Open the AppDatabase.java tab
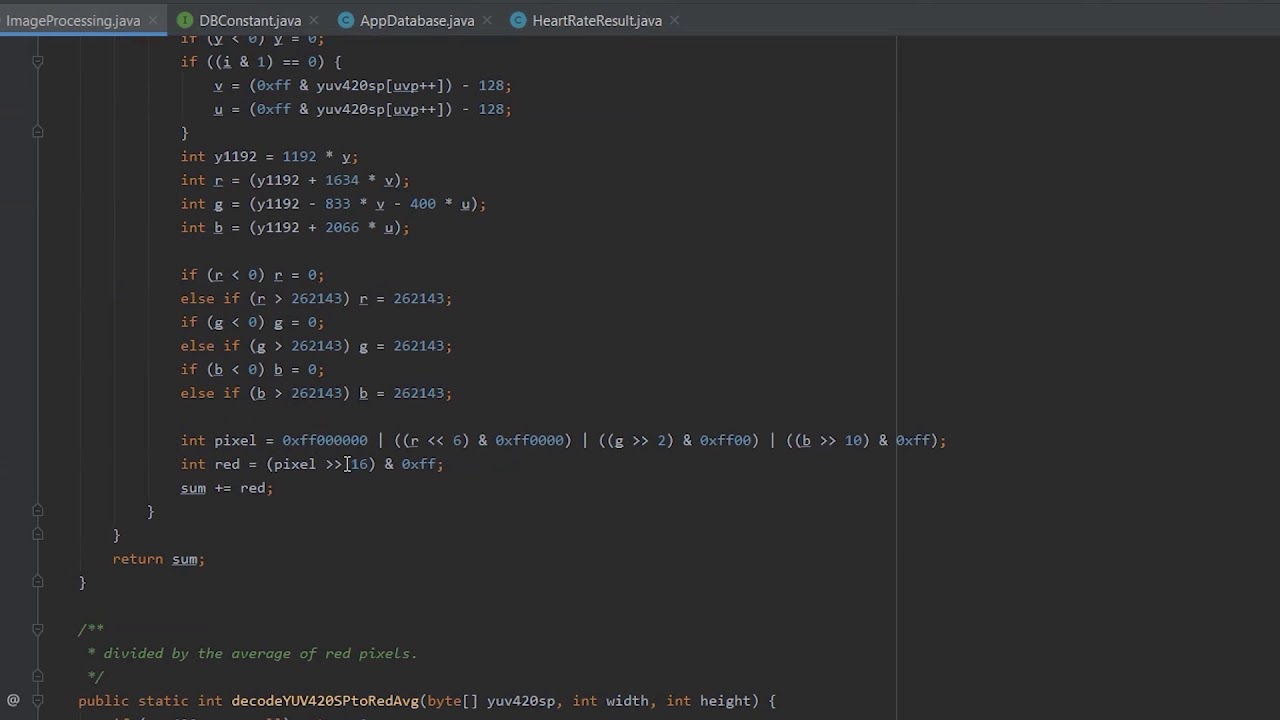 point(417,20)
